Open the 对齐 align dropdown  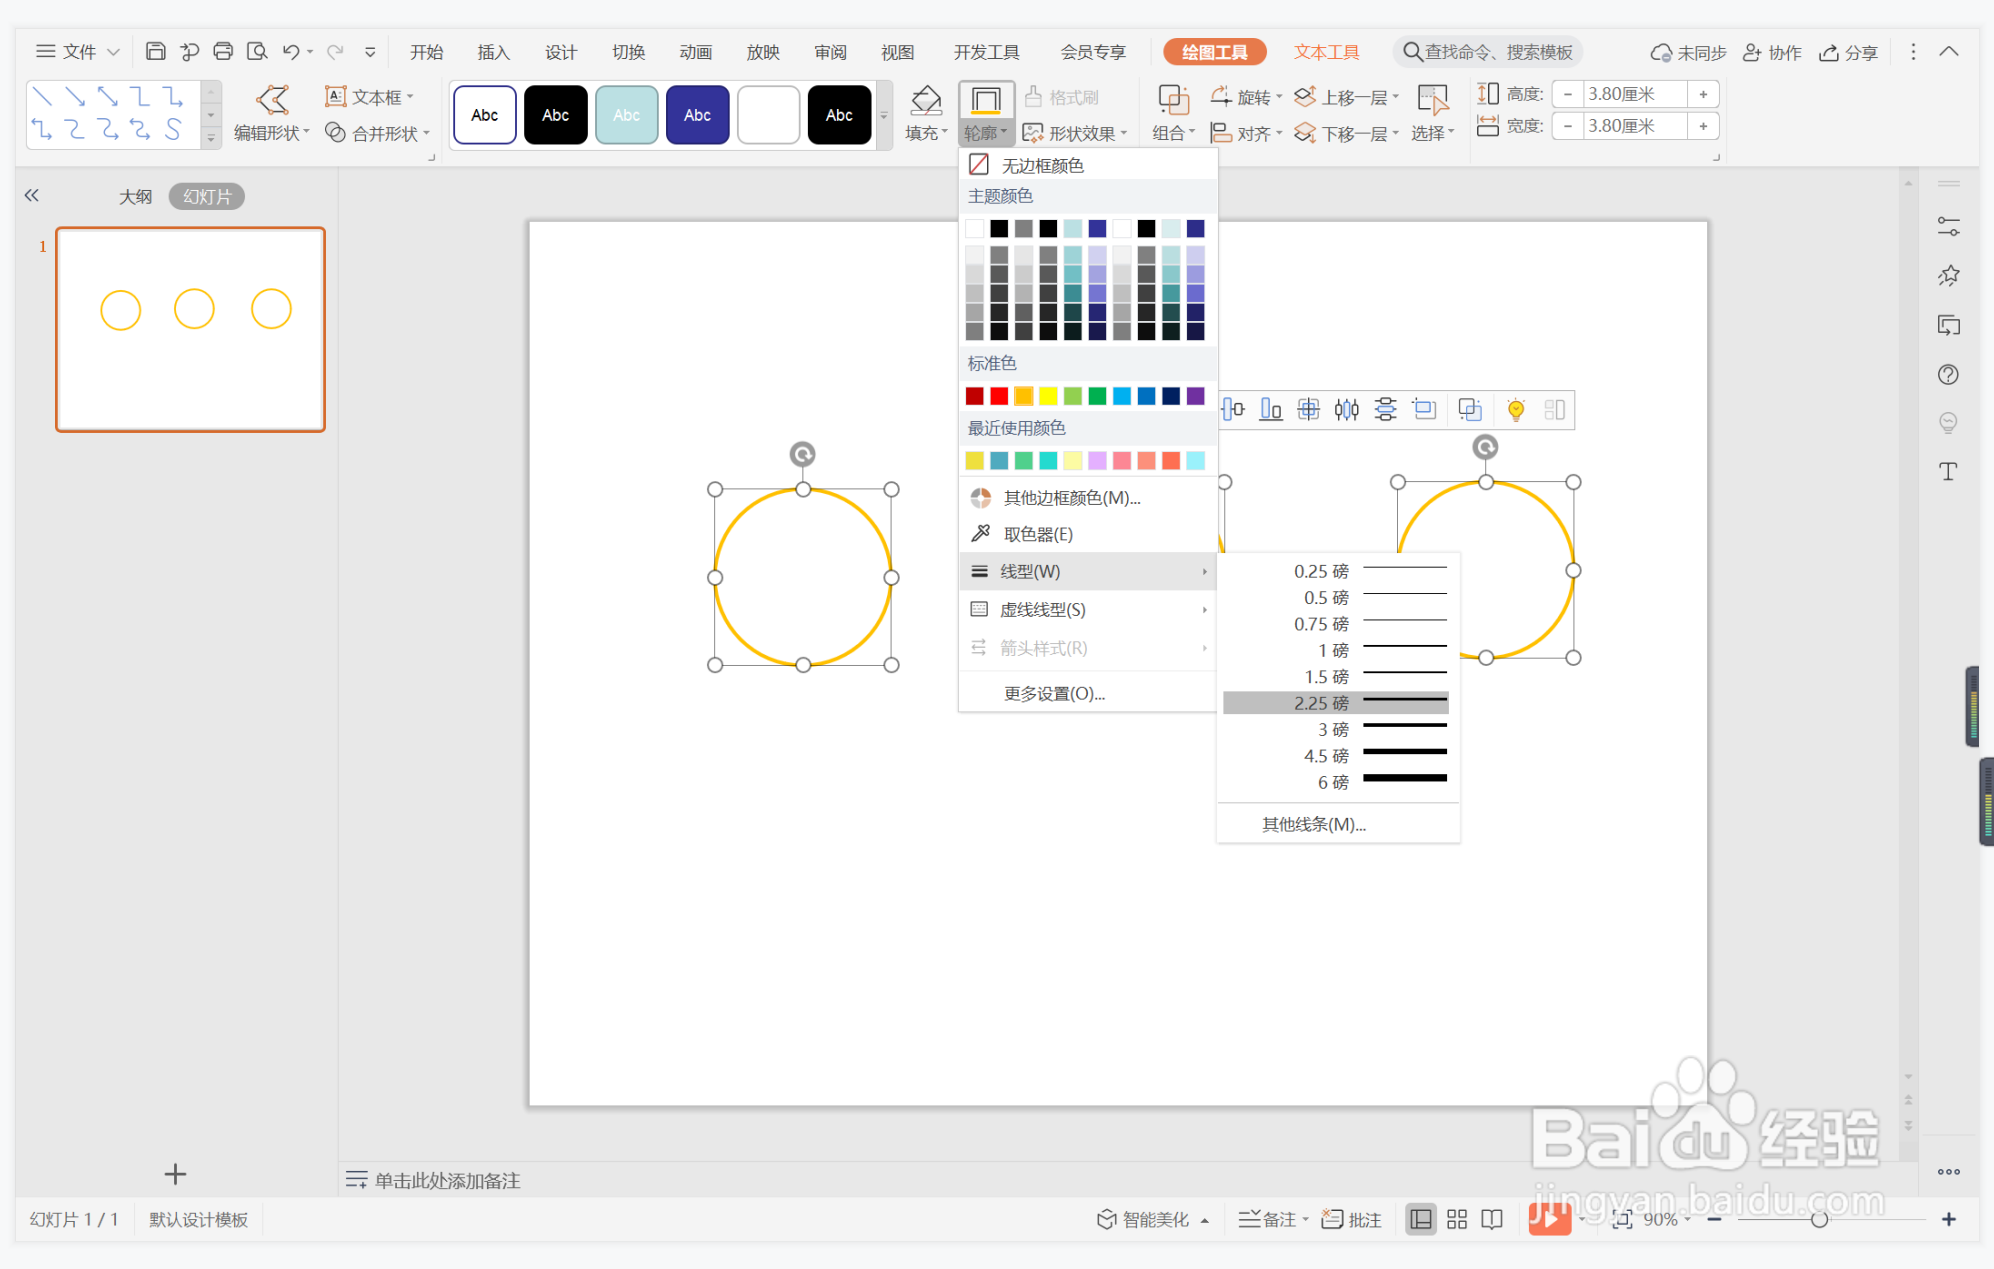click(x=1248, y=133)
